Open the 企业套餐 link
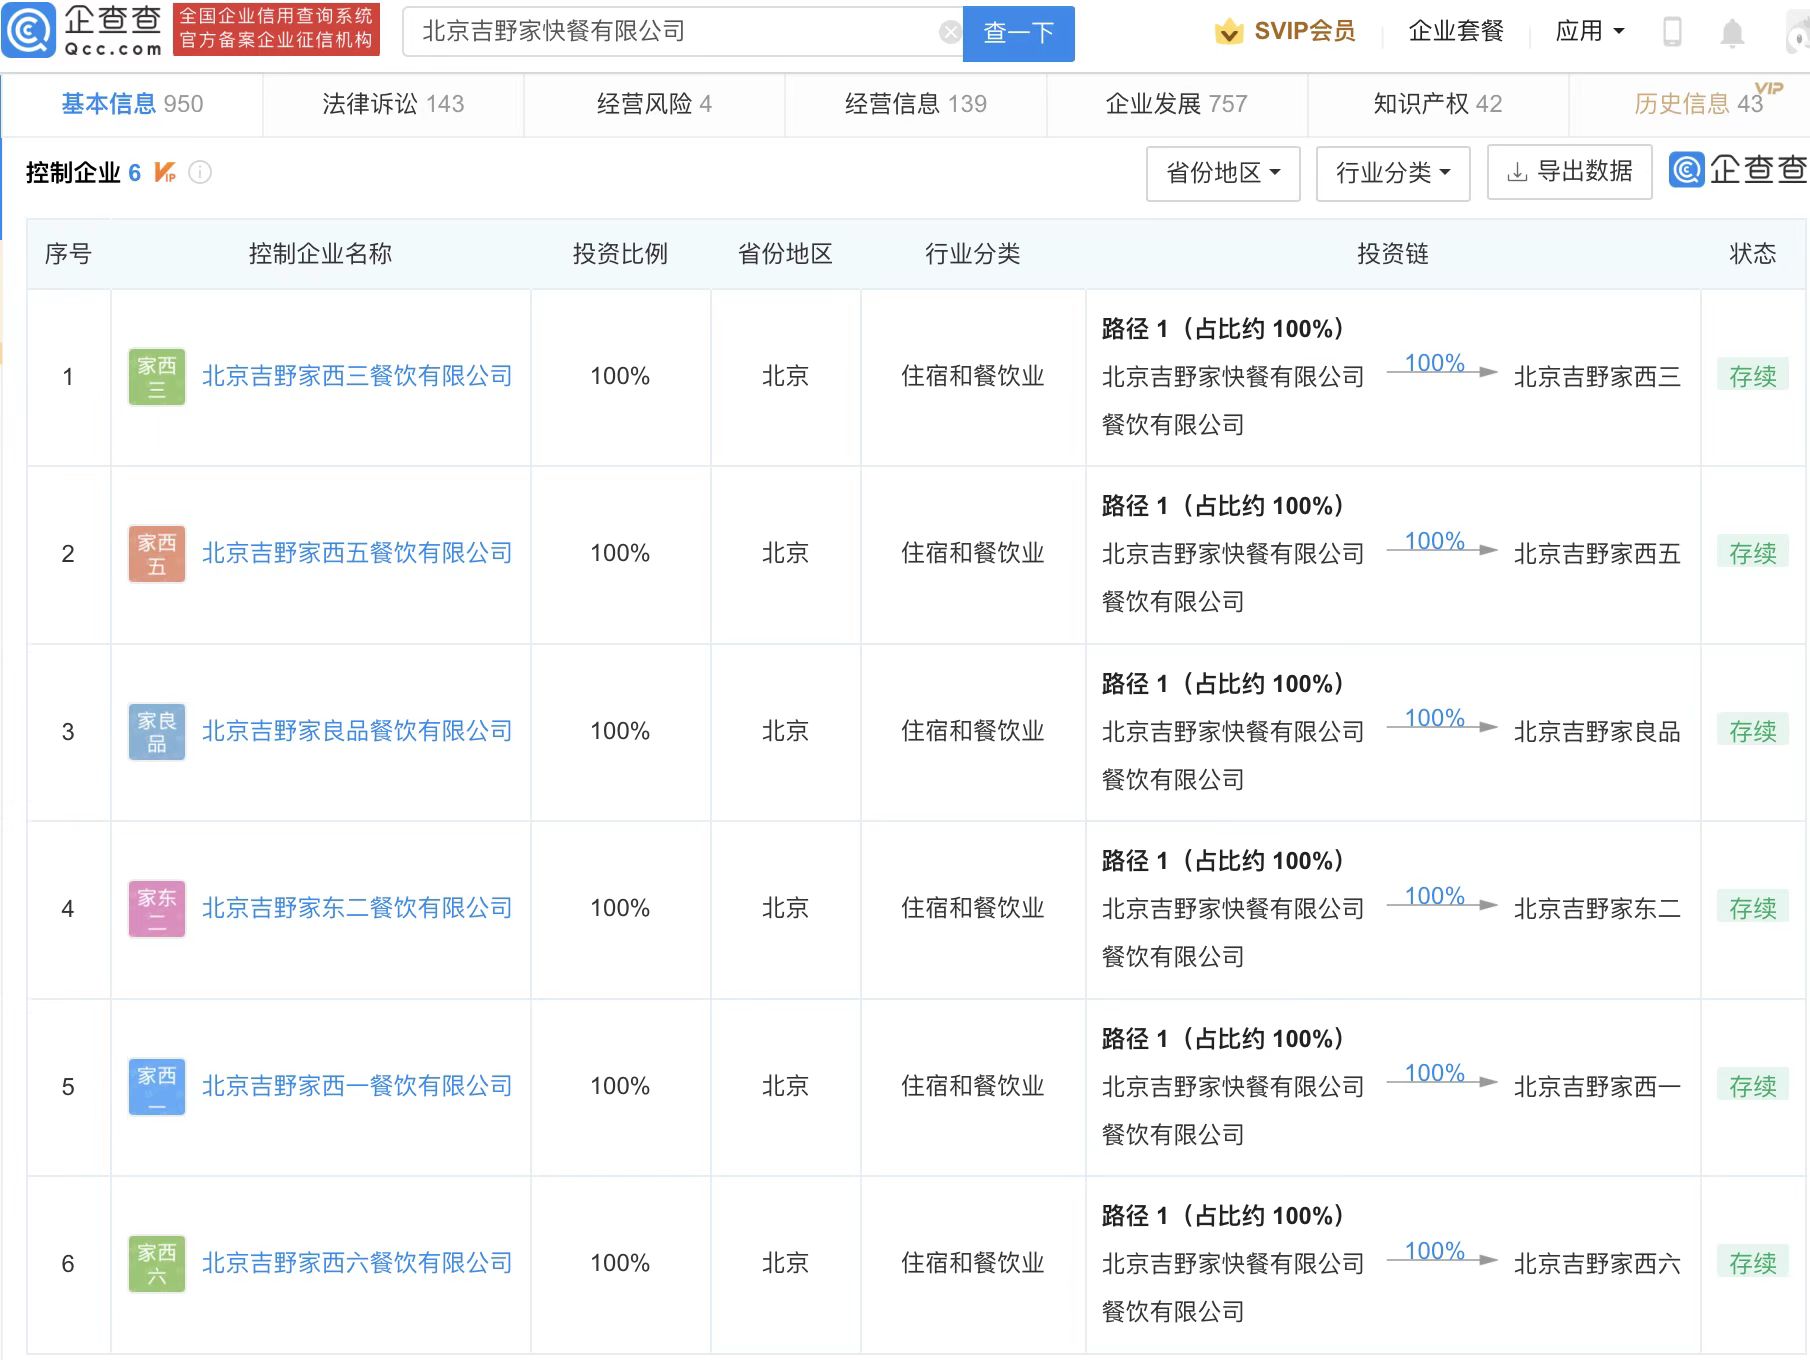This screenshot has width=1810, height=1360. point(1456,32)
